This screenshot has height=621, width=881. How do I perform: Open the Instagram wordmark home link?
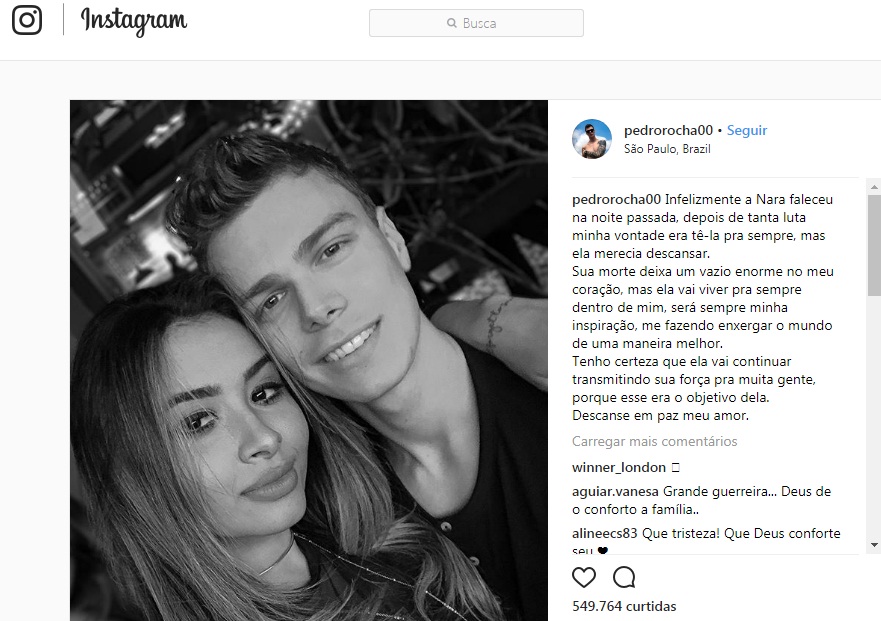tap(134, 21)
